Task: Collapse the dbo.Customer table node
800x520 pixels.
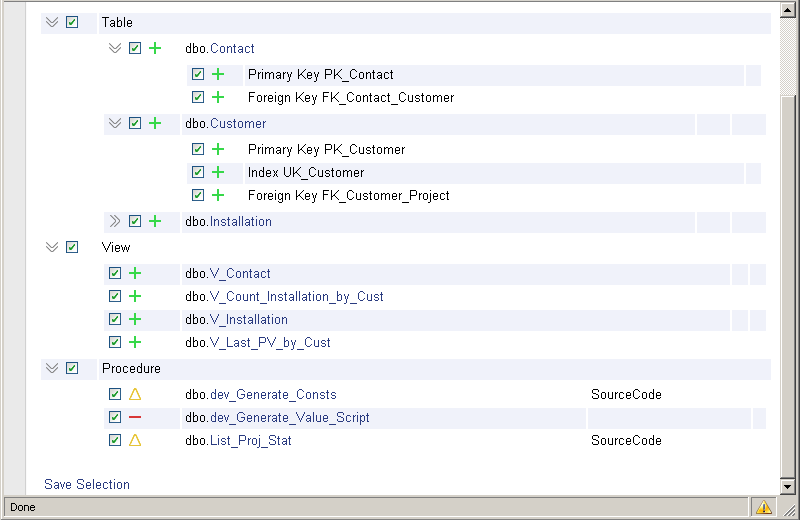Action: [115, 123]
